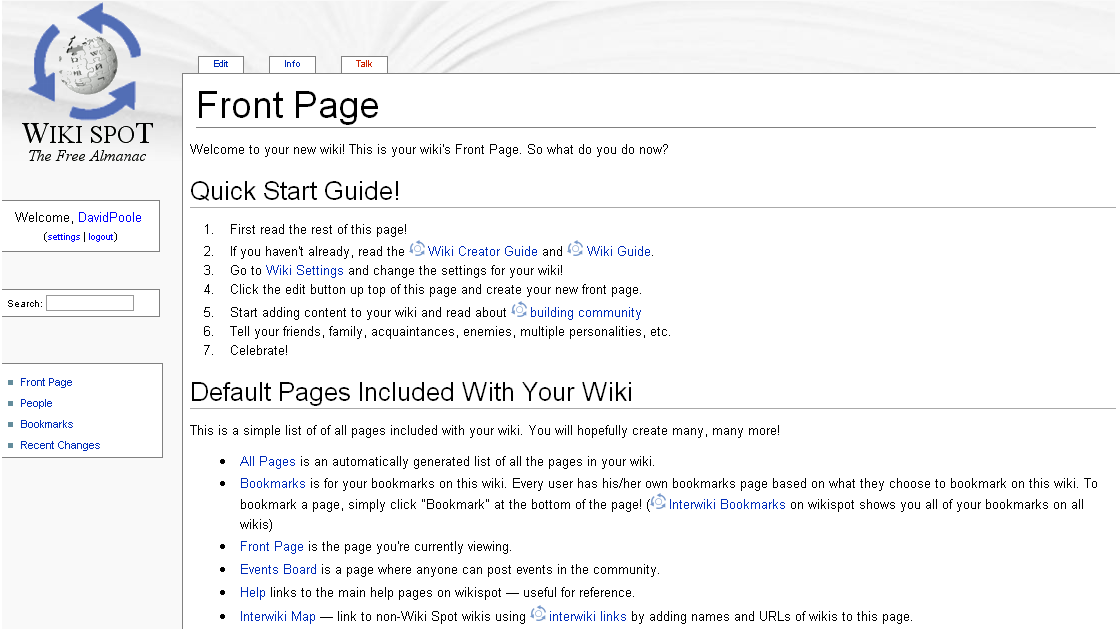Open Interwiki Bookmarks link
Screen dimensions: 1120x629
point(727,505)
